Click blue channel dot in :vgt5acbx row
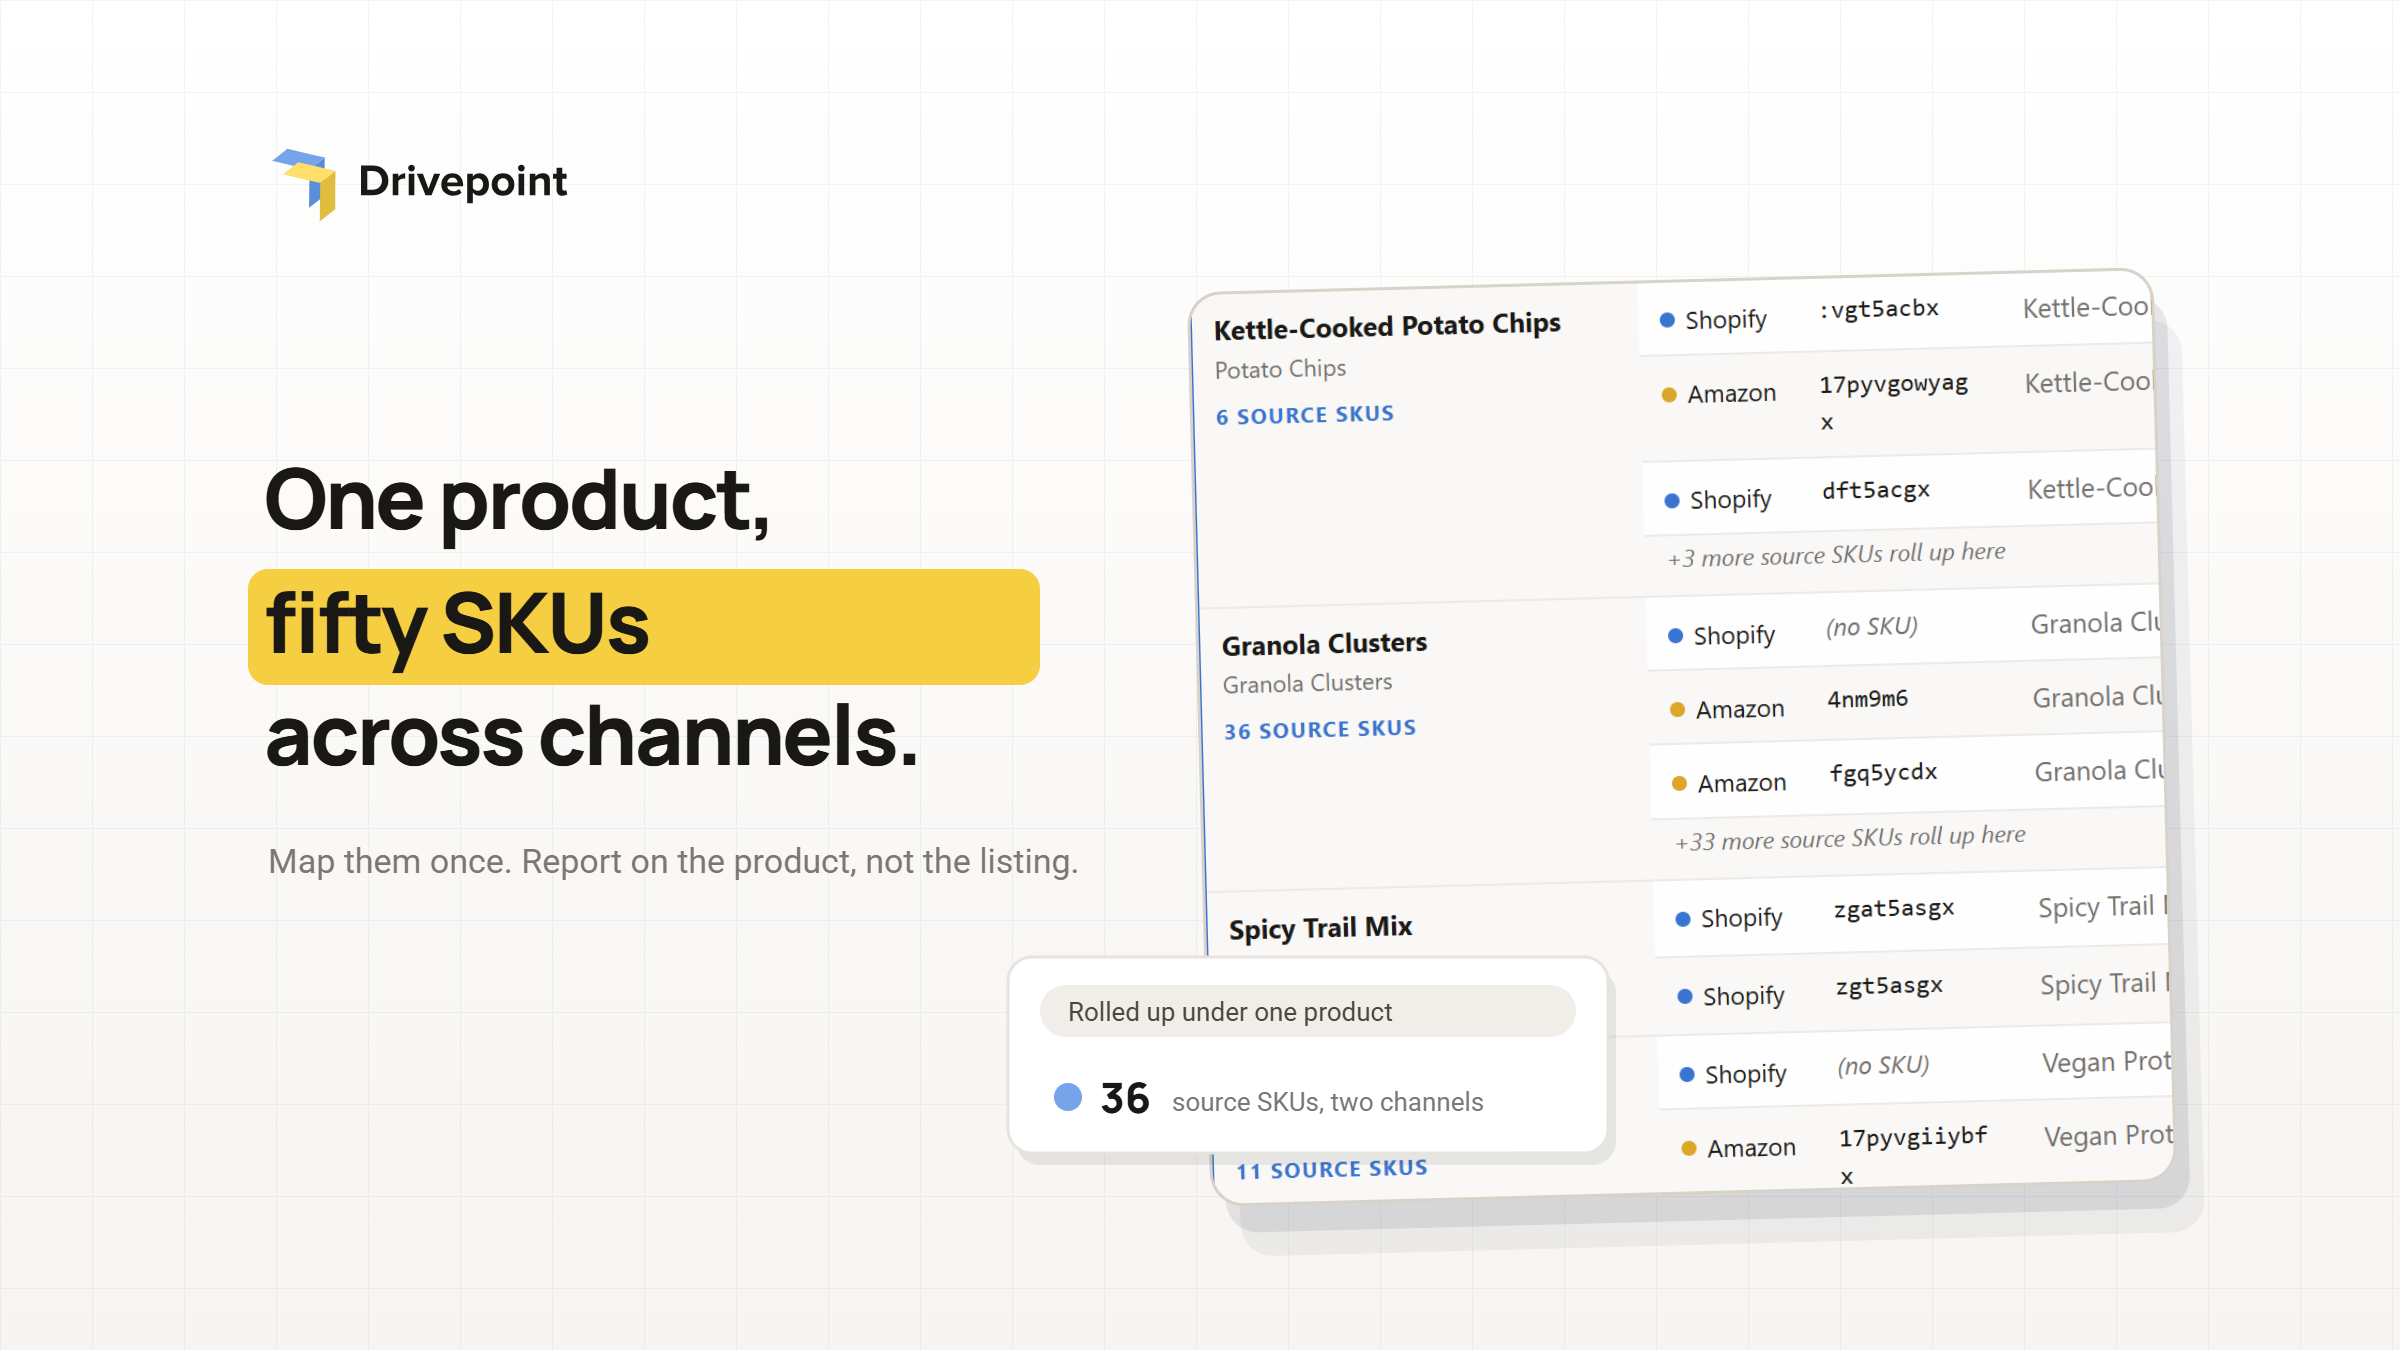The width and height of the screenshot is (2400, 1350). tap(1667, 320)
